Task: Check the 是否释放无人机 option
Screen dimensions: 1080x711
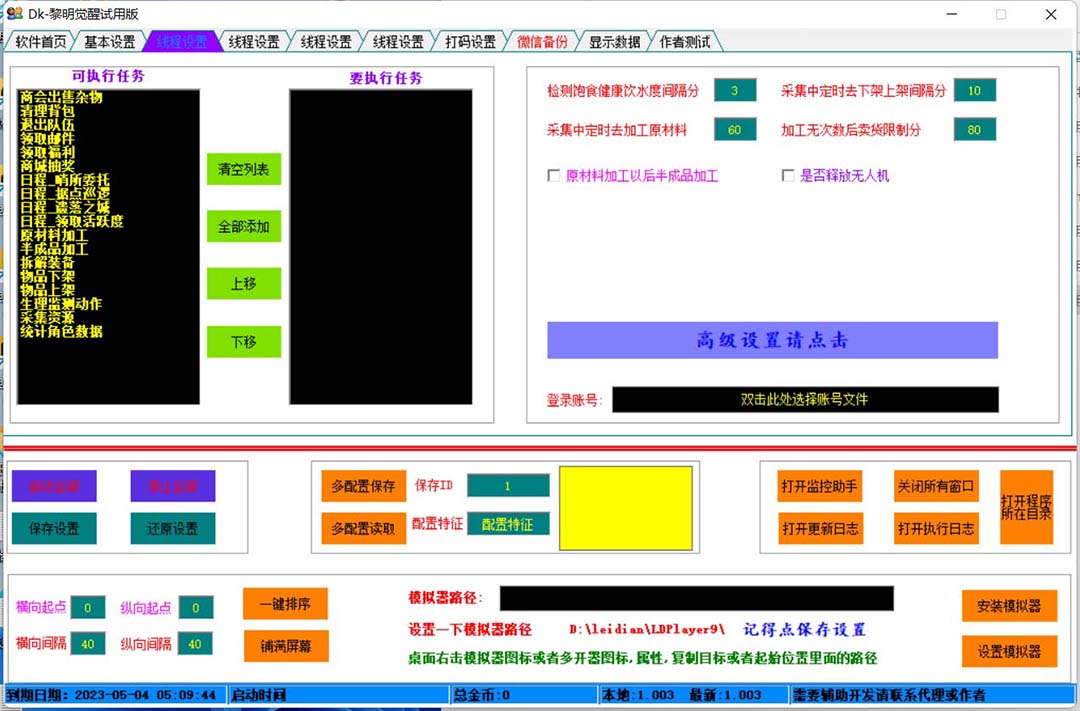Action: click(x=788, y=175)
